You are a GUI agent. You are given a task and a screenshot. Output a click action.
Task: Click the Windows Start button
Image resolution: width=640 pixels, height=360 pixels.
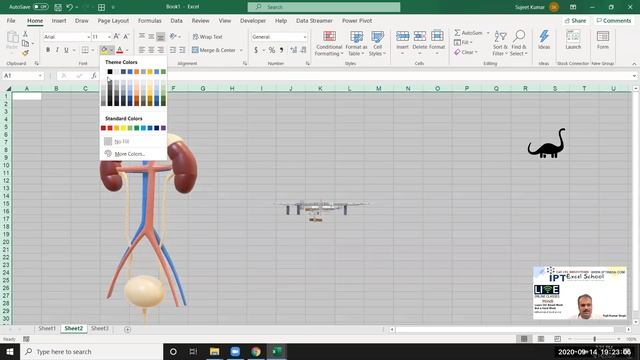tap(10, 351)
